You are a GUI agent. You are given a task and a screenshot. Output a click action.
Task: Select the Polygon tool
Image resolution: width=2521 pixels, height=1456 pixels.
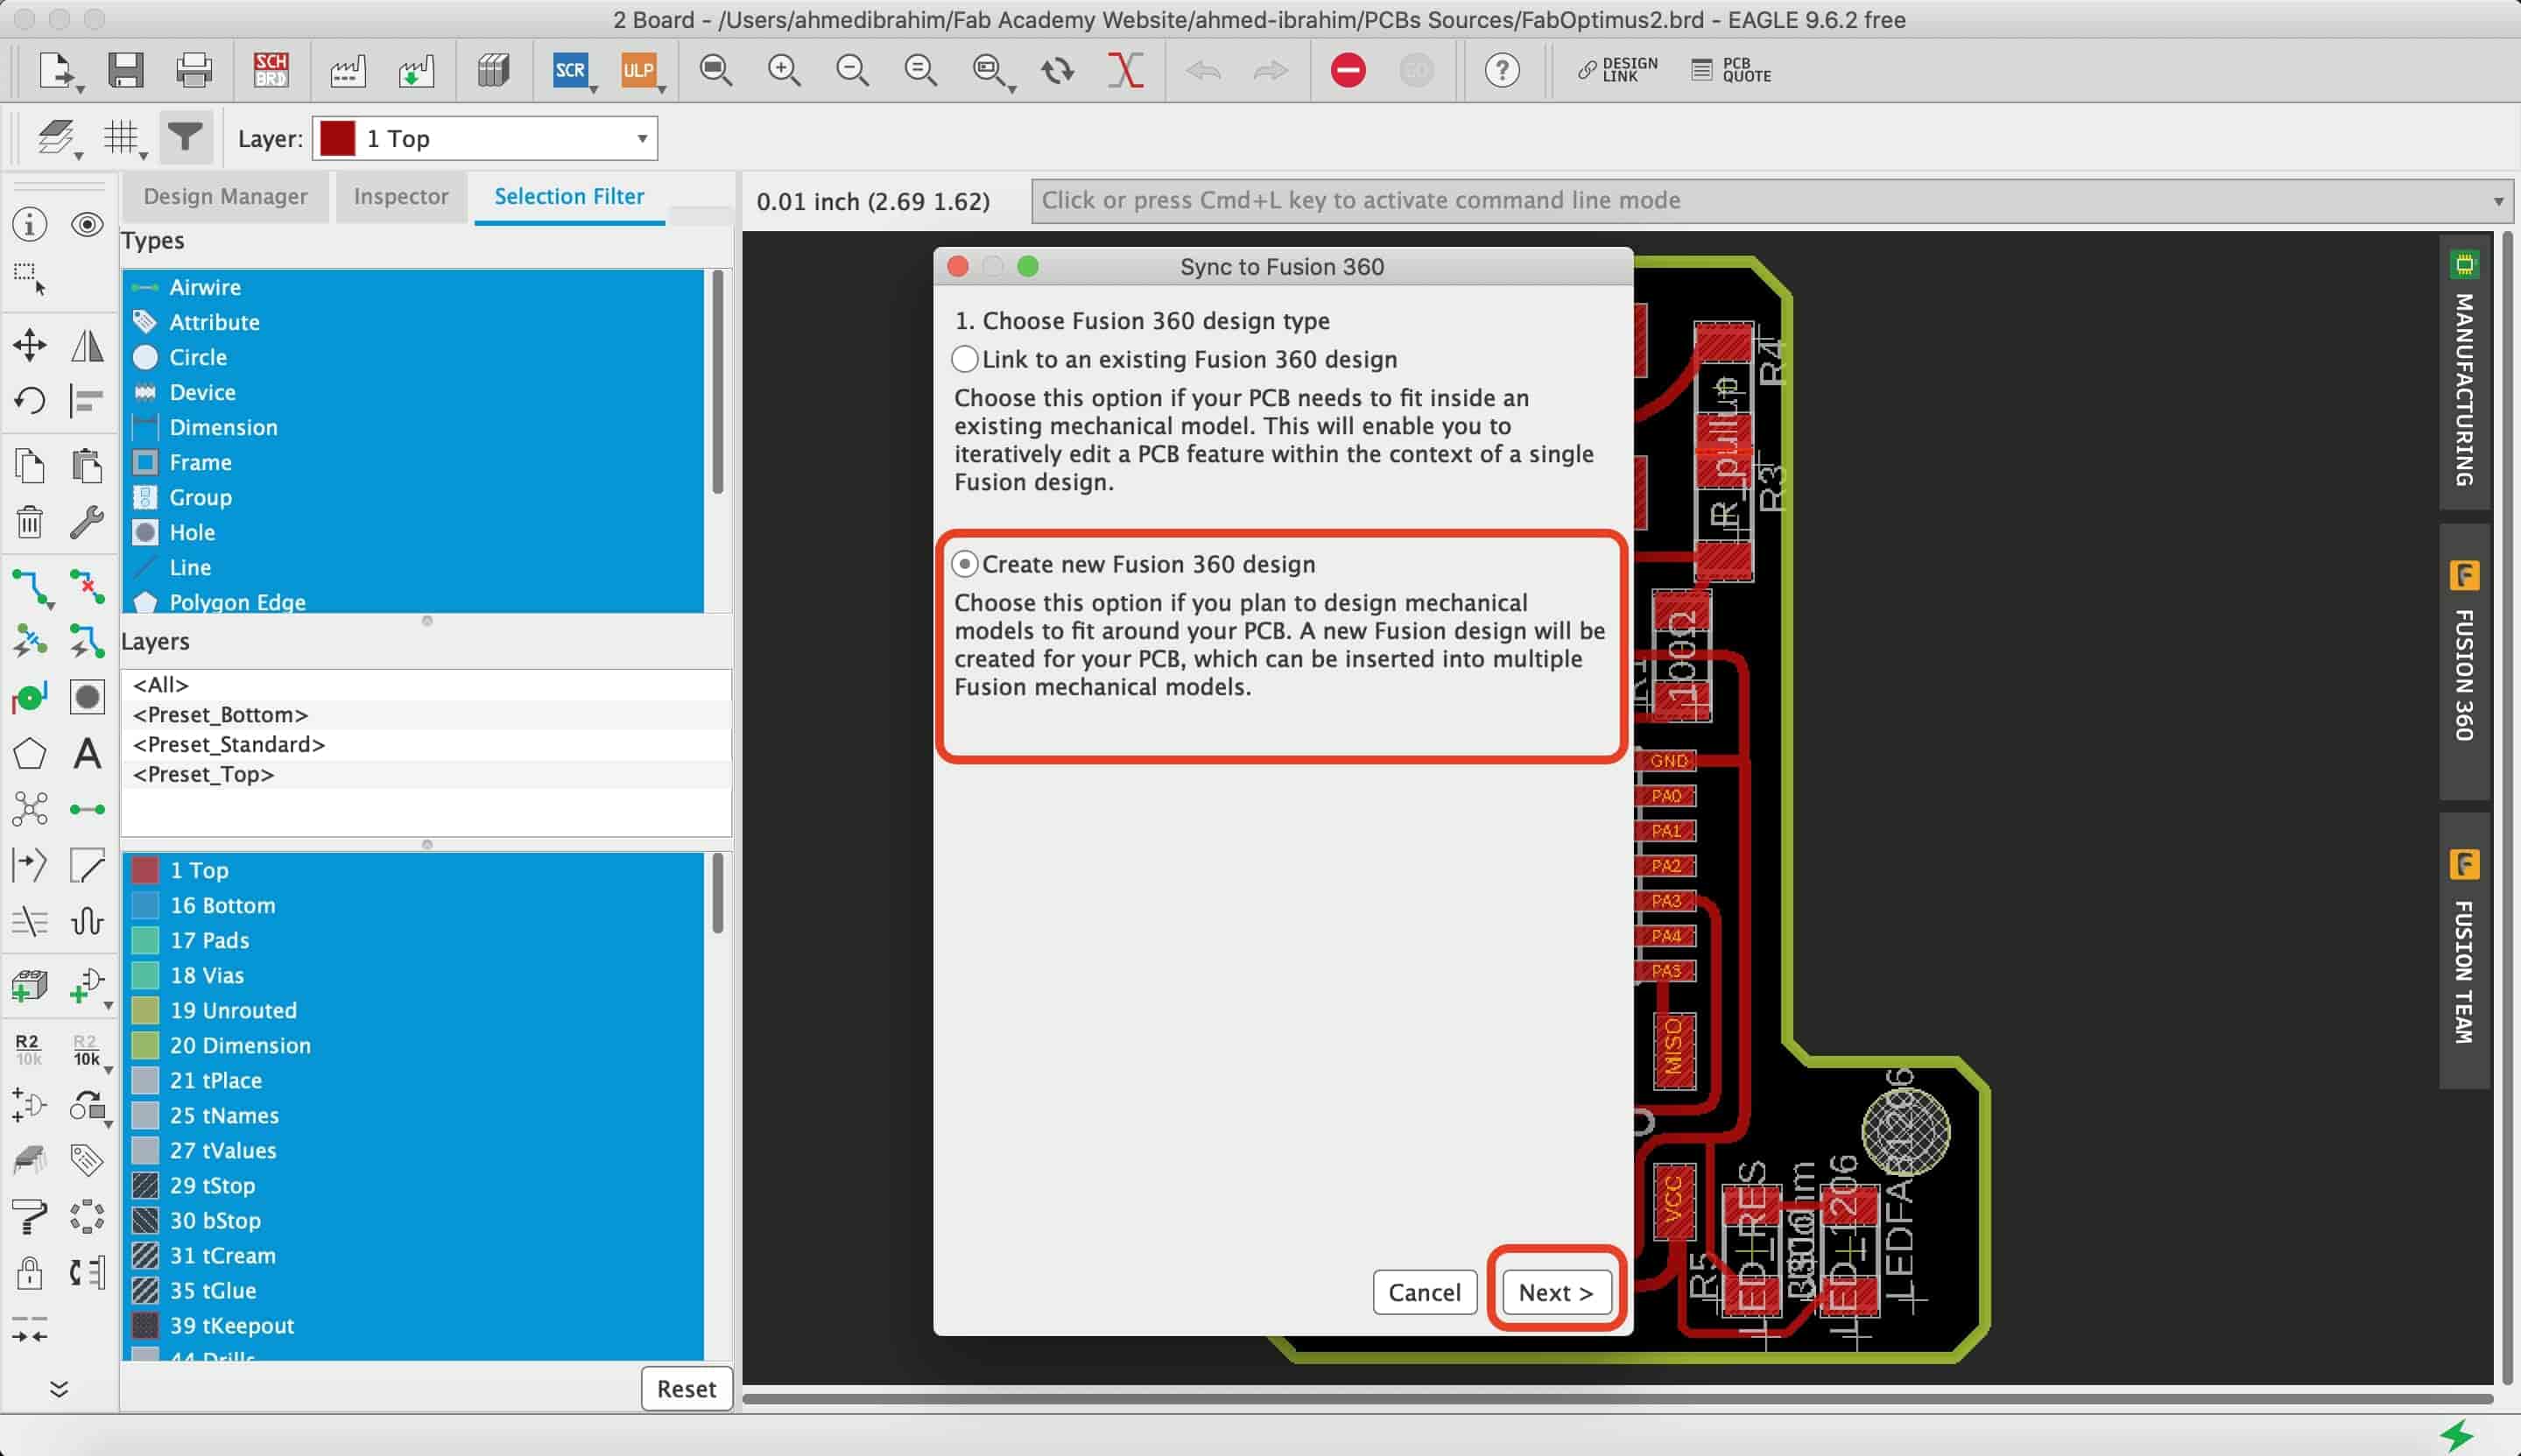click(30, 753)
